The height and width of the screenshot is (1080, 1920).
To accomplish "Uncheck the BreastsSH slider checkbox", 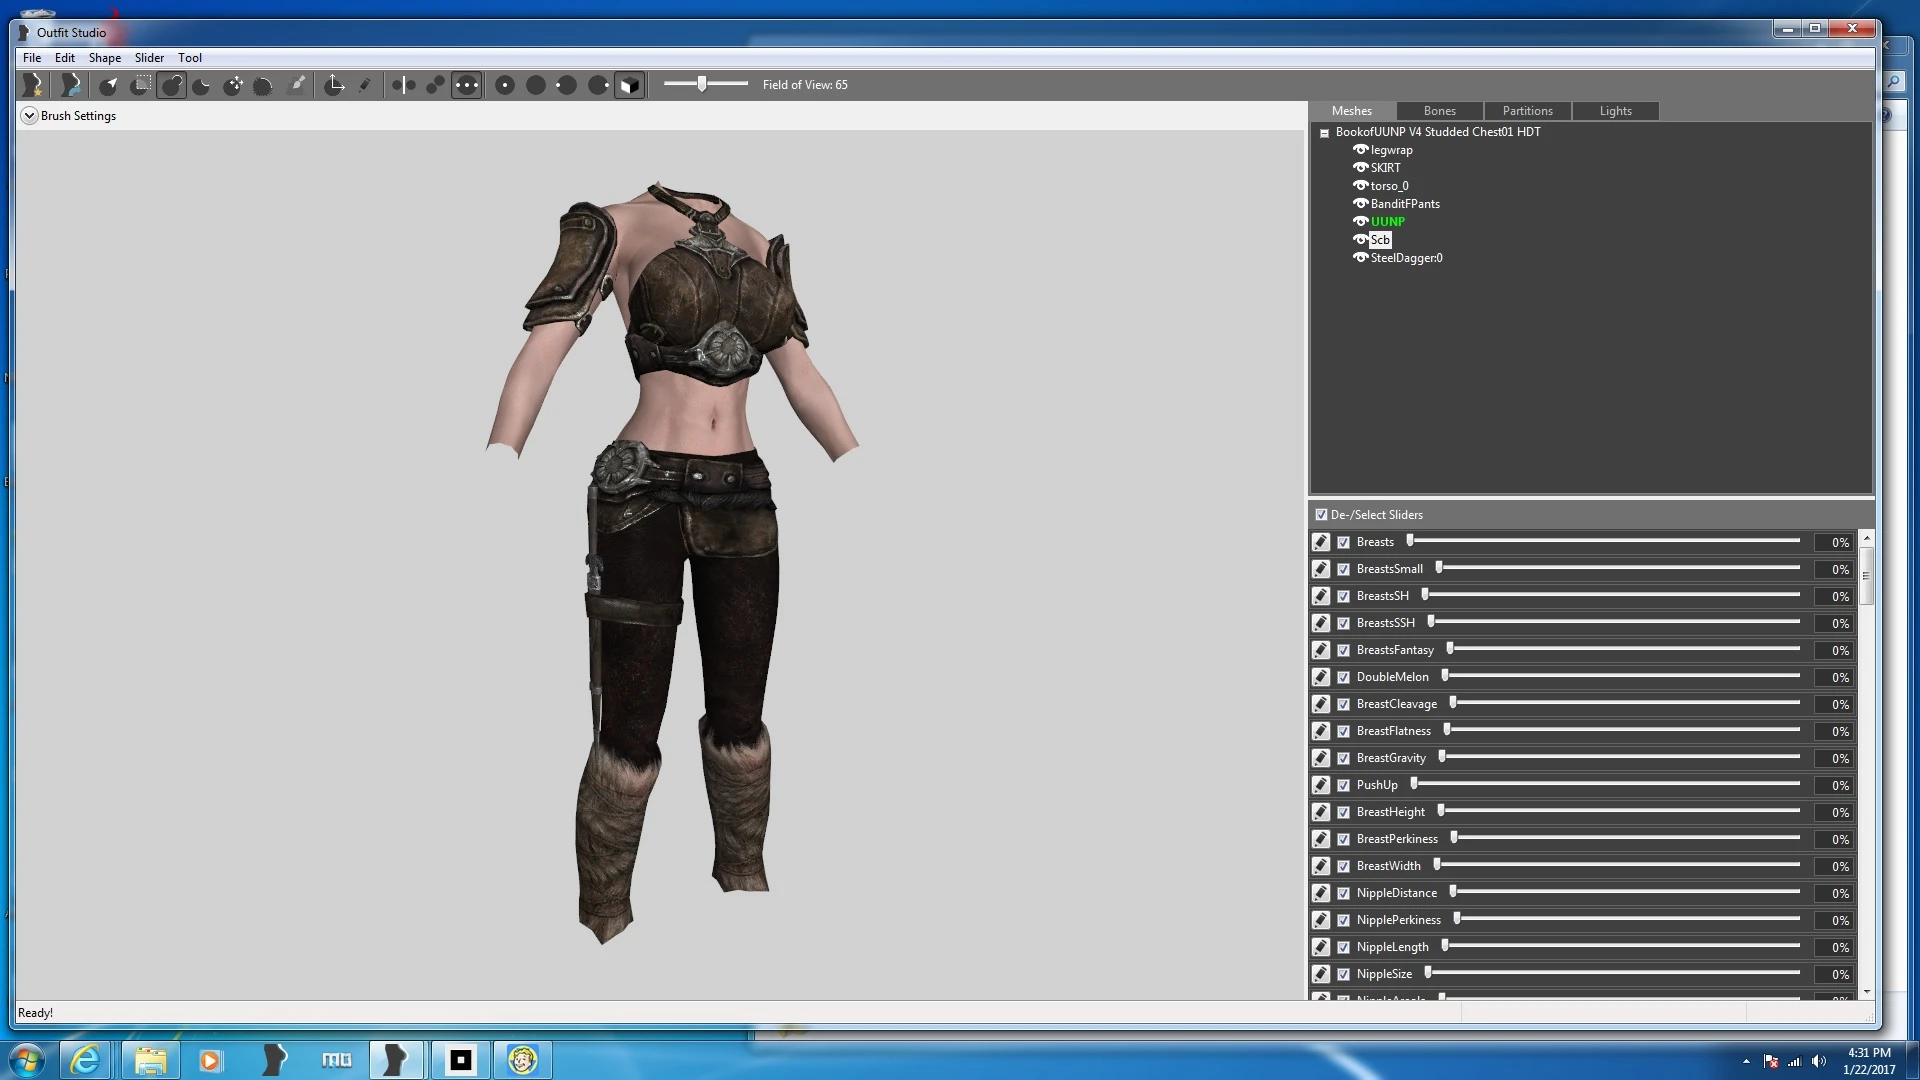I will pyautogui.click(x=1344, y=596).
